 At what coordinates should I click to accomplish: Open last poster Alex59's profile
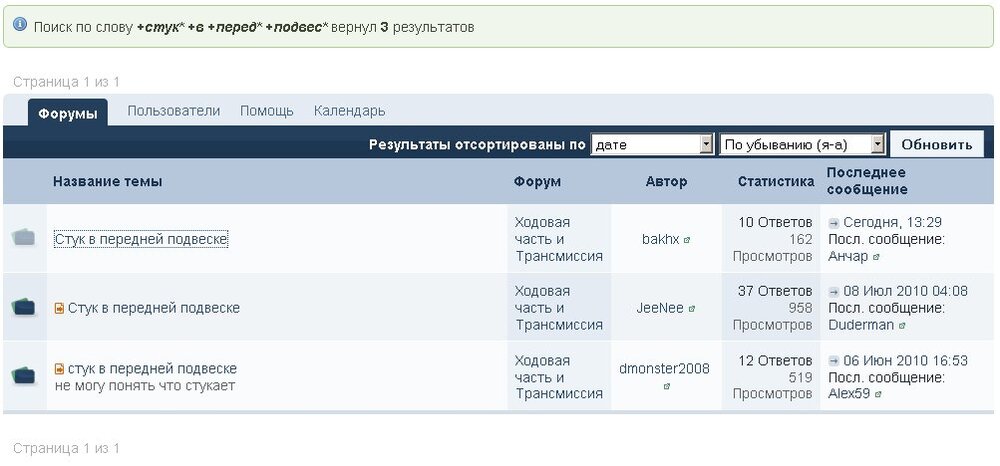tap(849, 393)
